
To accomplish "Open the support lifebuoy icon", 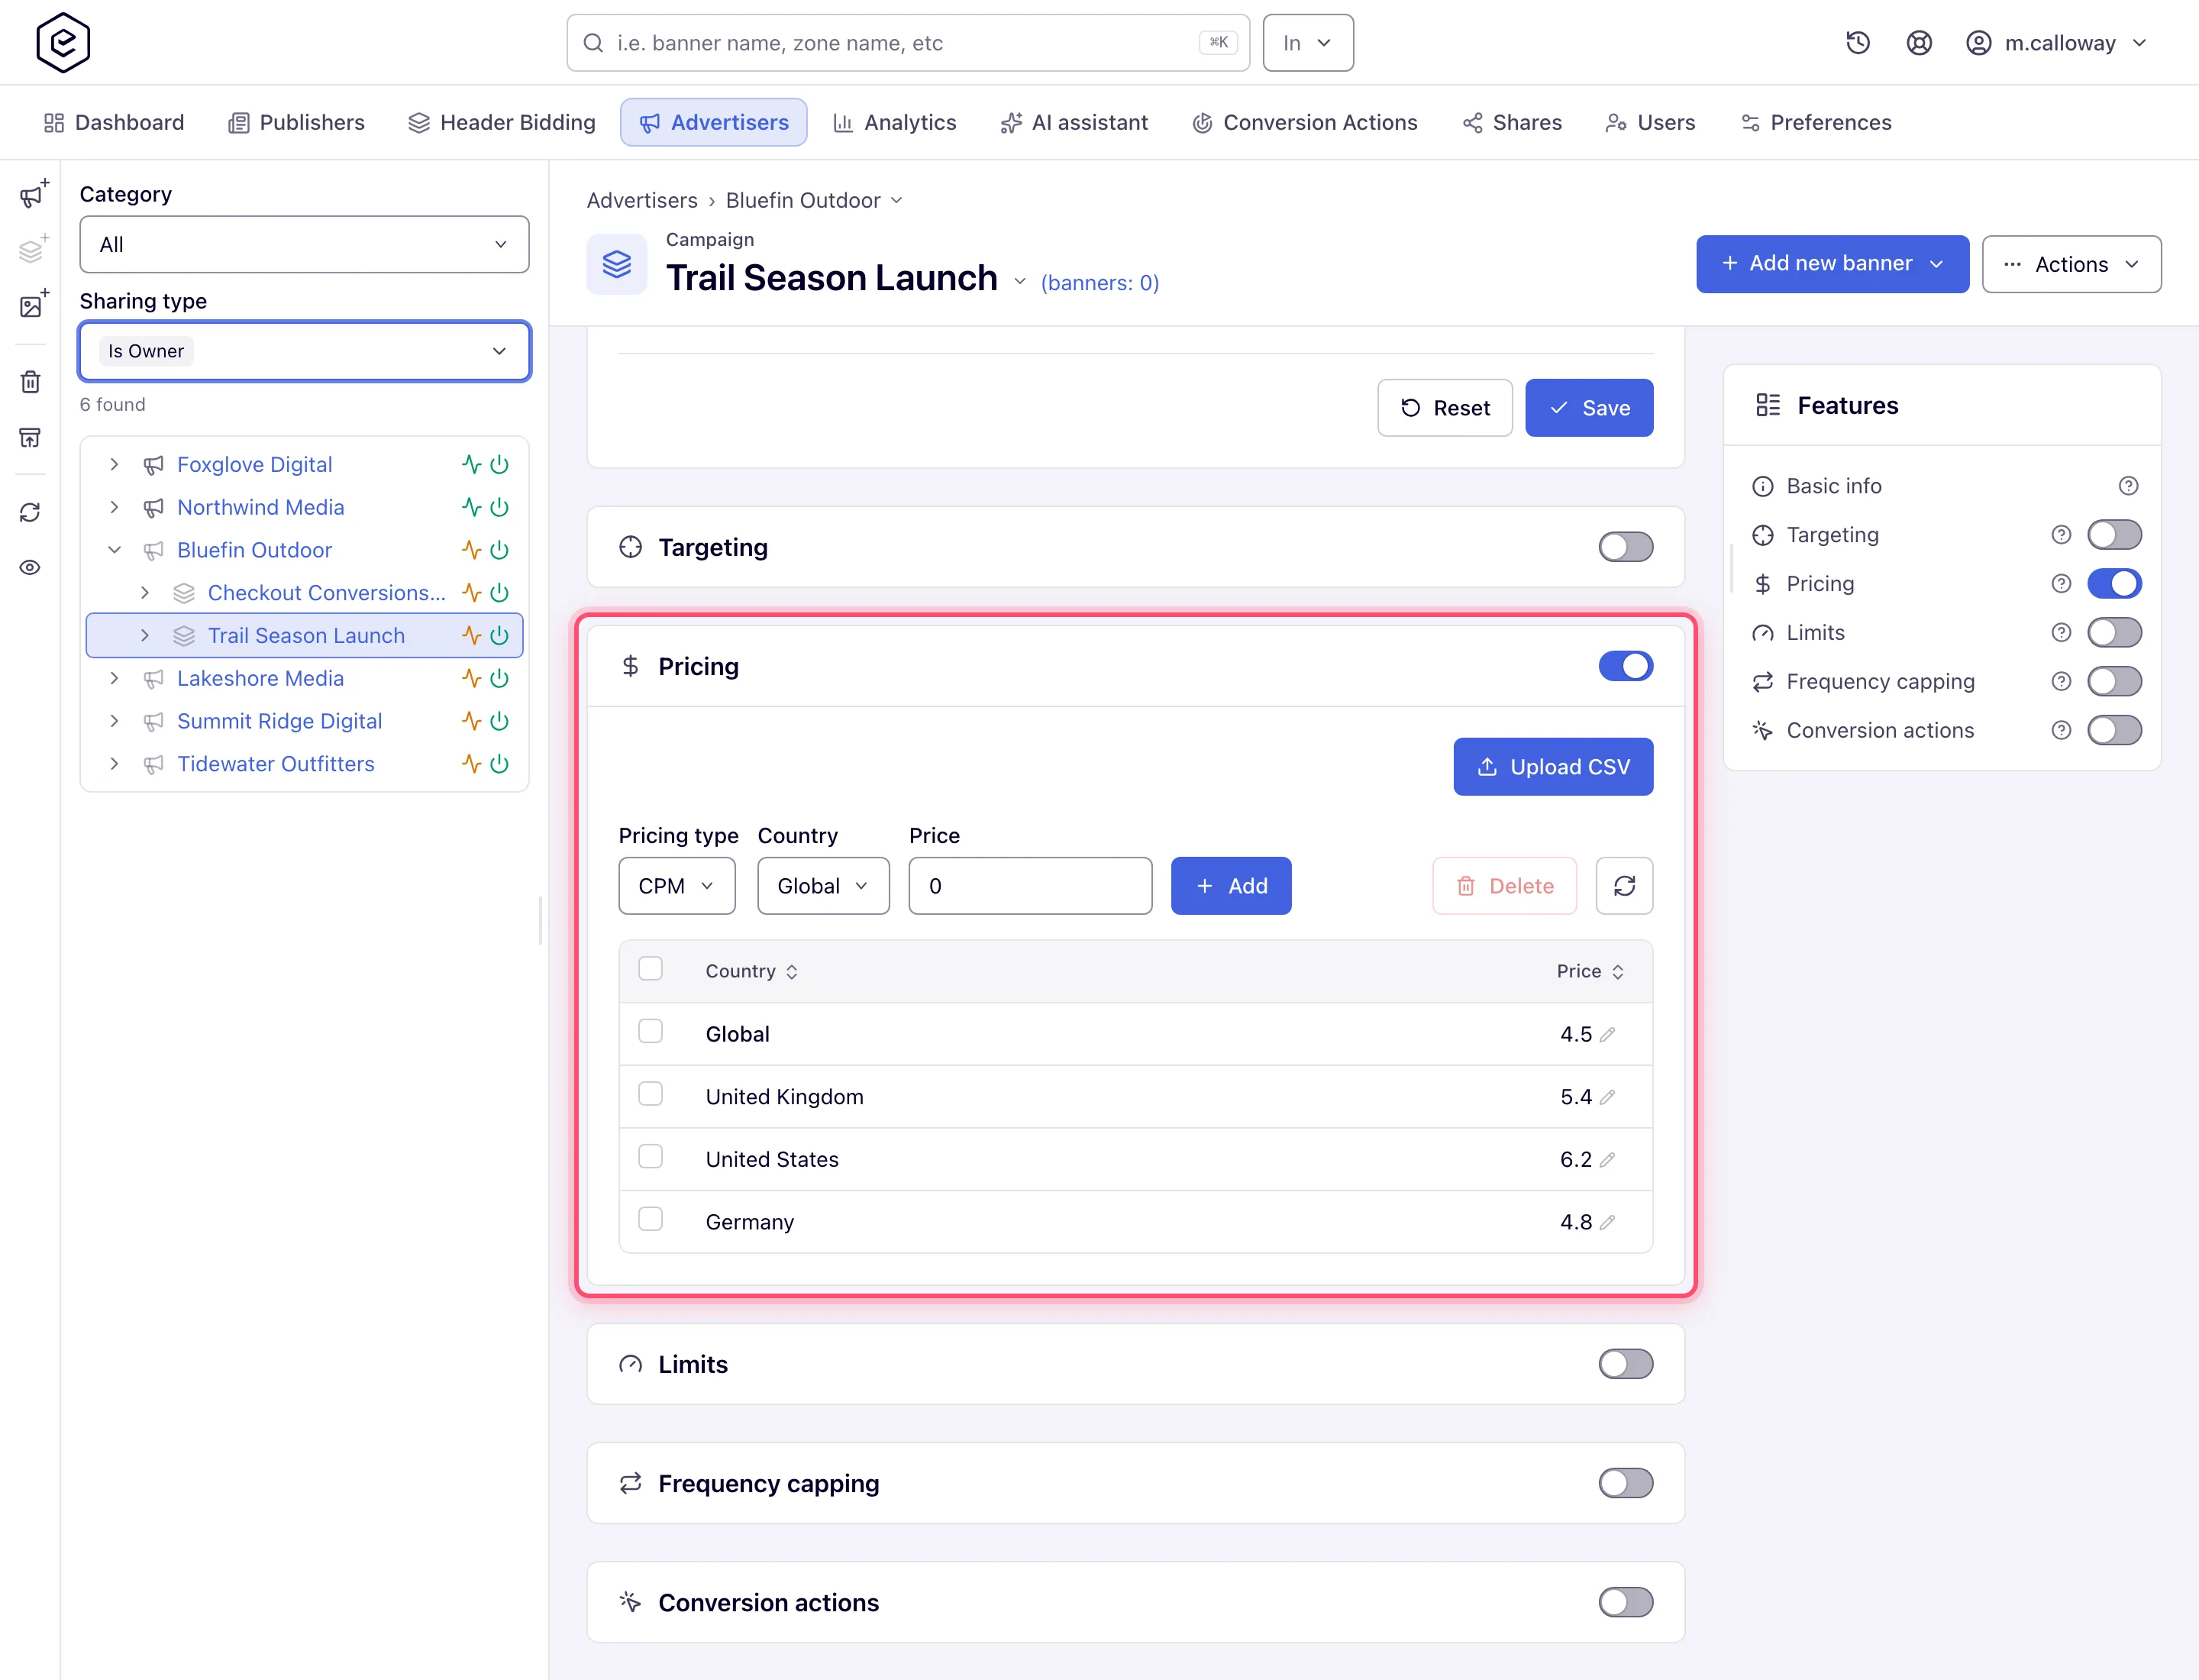I will [x=1918, y=43].
